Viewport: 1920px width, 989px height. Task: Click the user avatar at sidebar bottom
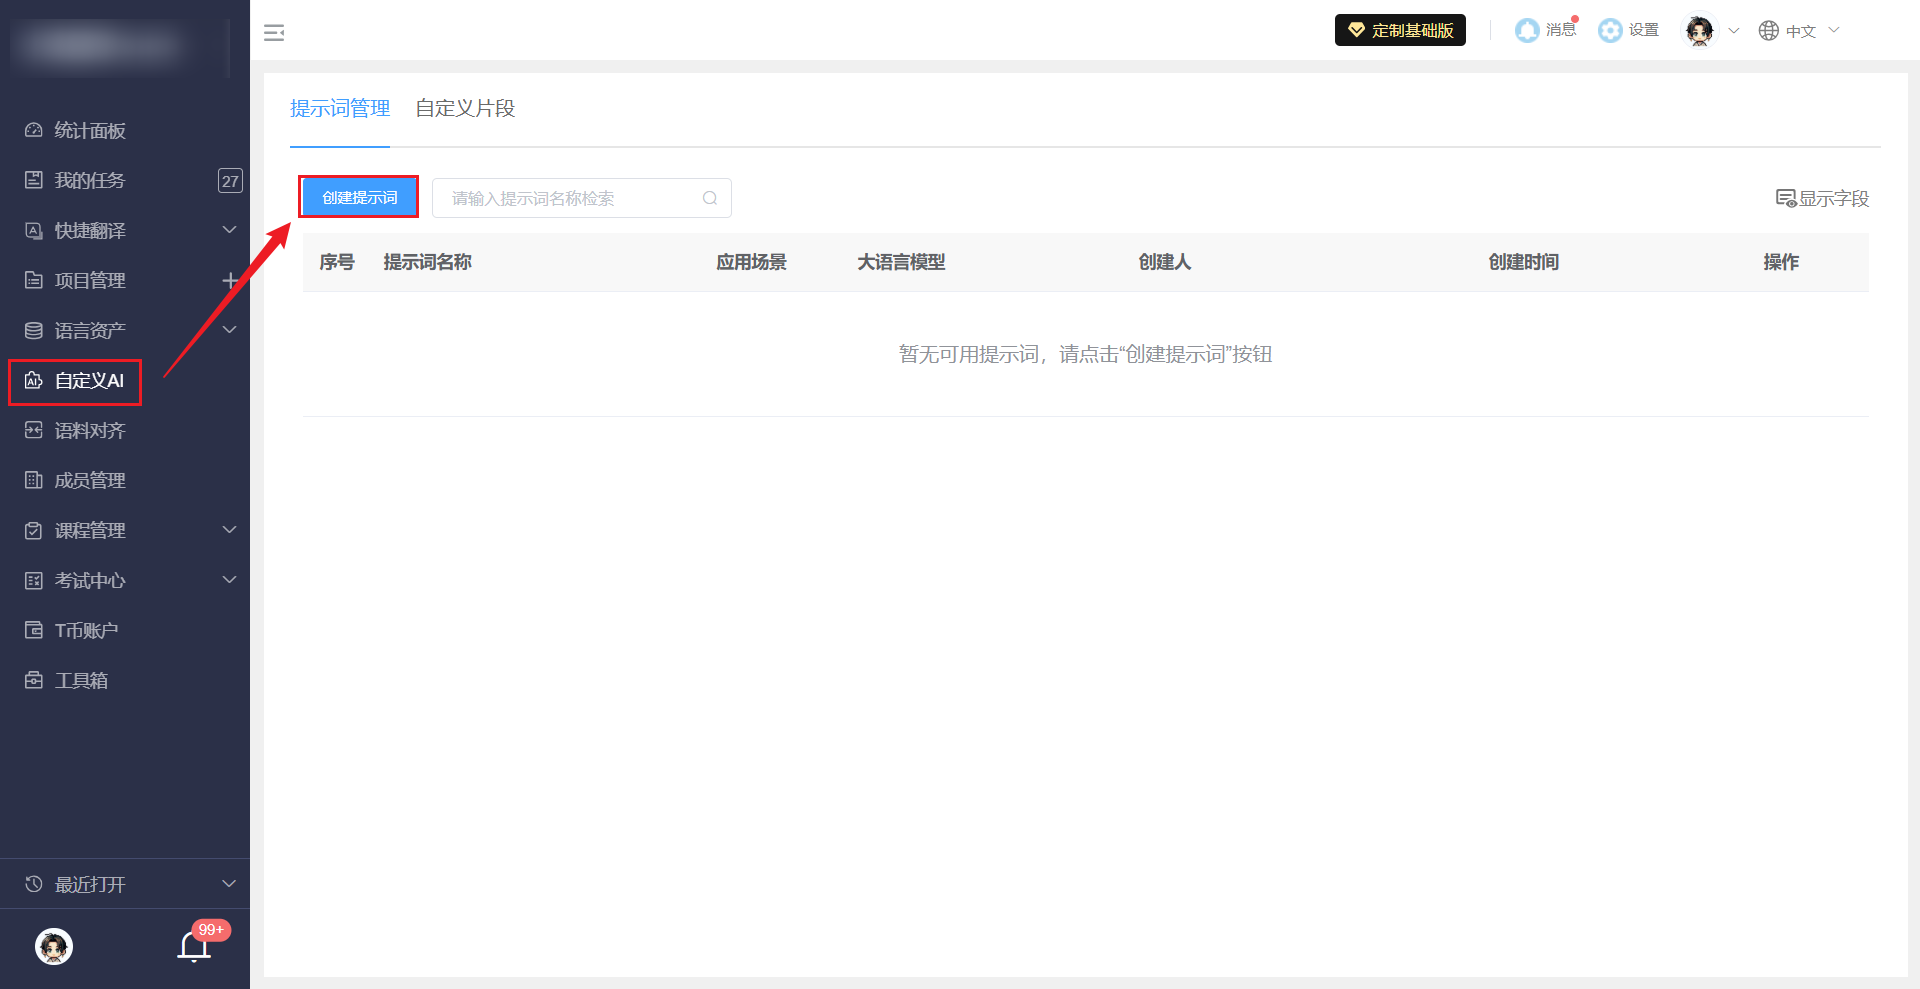(x=54, y=946)
